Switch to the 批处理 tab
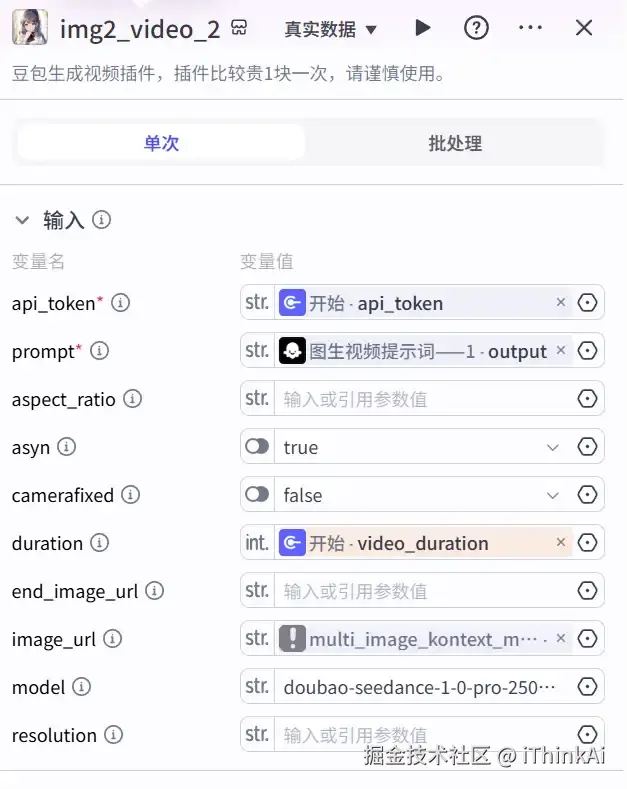Image resolution: width=627 pixels, height=789 pixels. point(455,143)
